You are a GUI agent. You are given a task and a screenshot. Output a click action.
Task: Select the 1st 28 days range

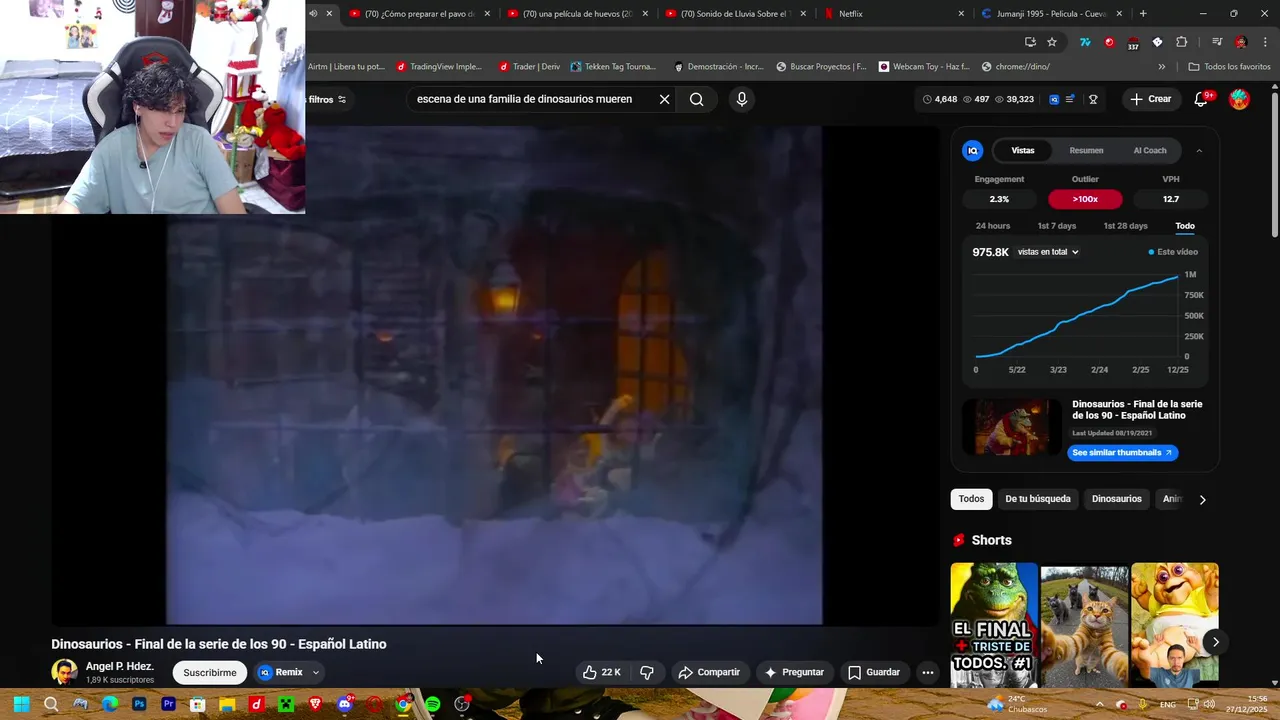point(1125,226)
